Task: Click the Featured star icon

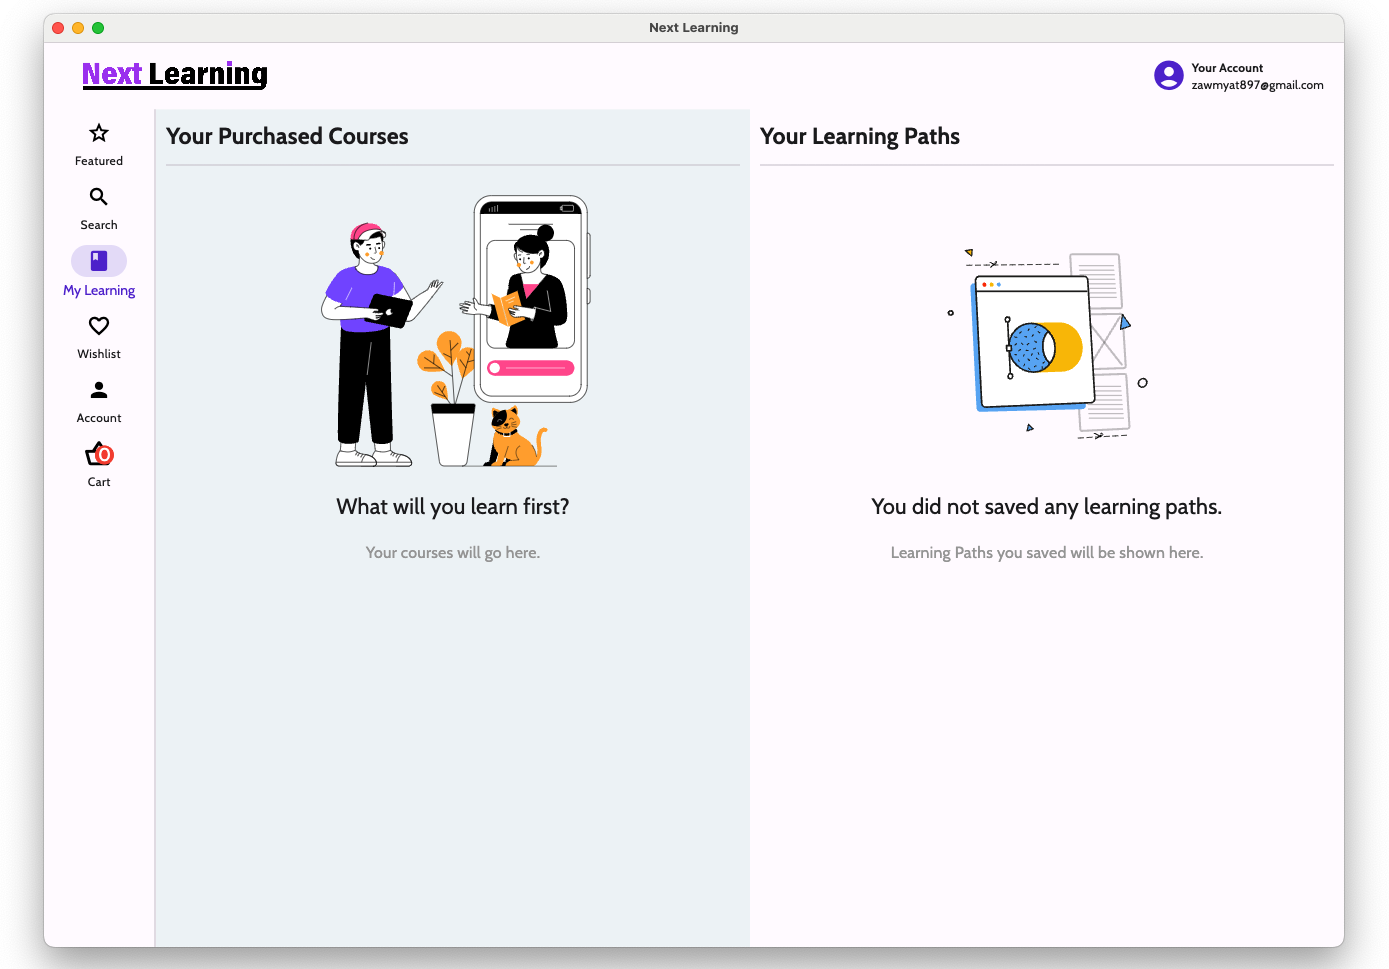Action: [x=99, y=133]
